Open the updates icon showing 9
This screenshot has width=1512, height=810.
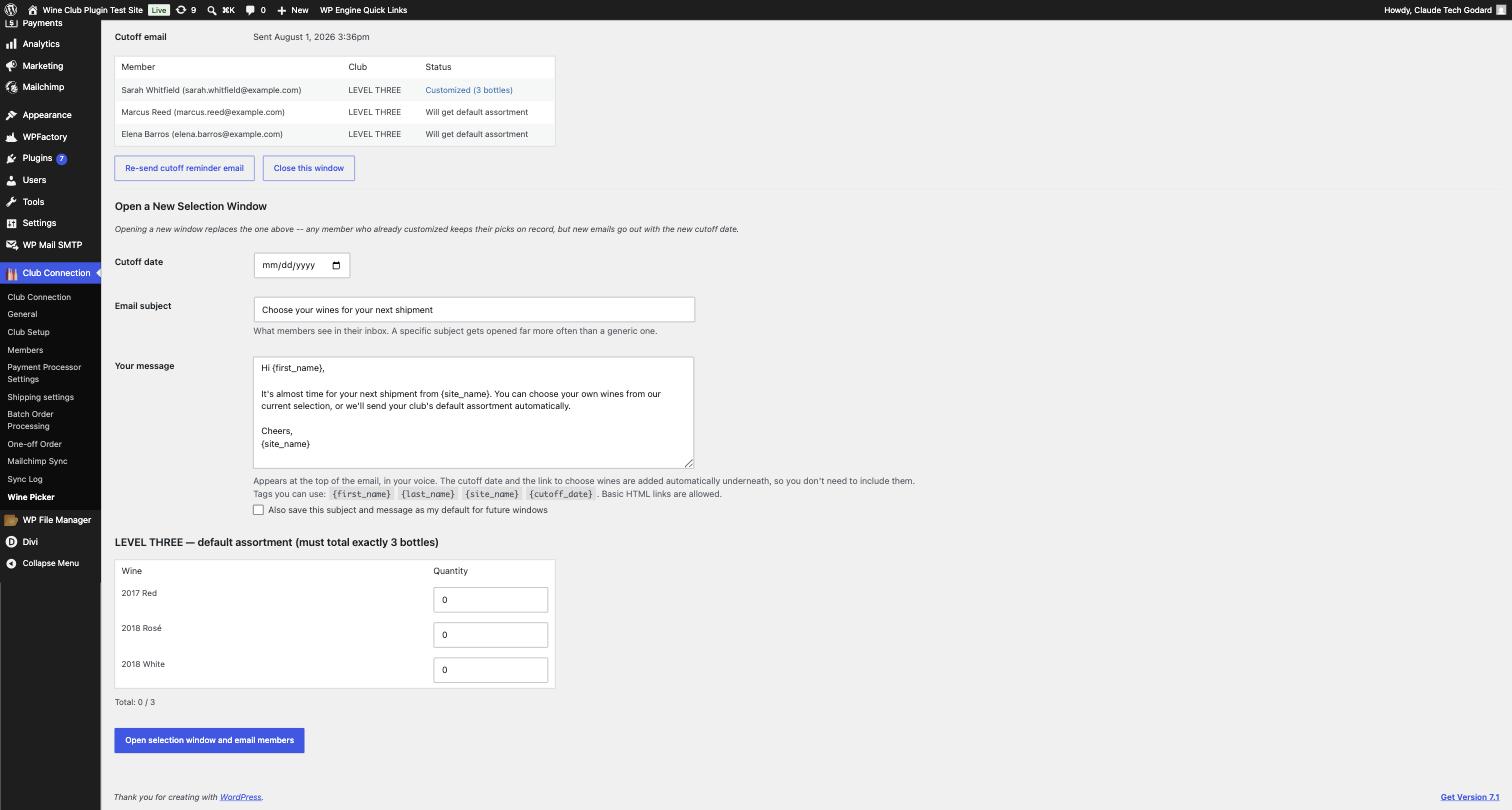pyautogui.click(x=181, y=10)
